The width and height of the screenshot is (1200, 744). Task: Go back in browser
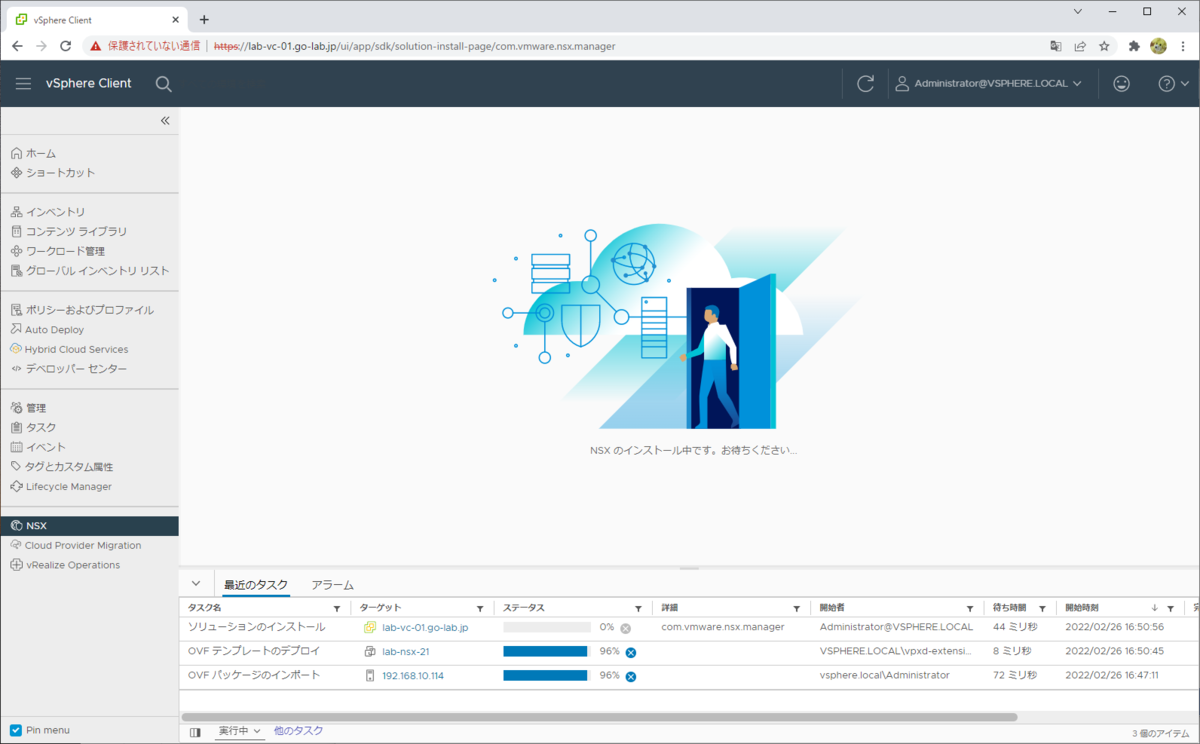[17, 46]
